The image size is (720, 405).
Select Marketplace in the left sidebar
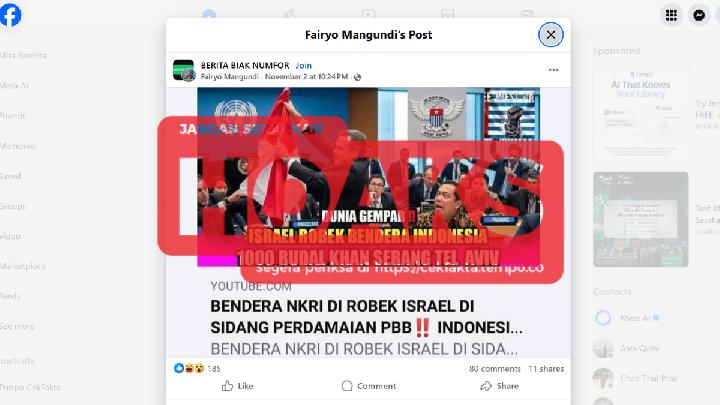click(x=23, y=266)
